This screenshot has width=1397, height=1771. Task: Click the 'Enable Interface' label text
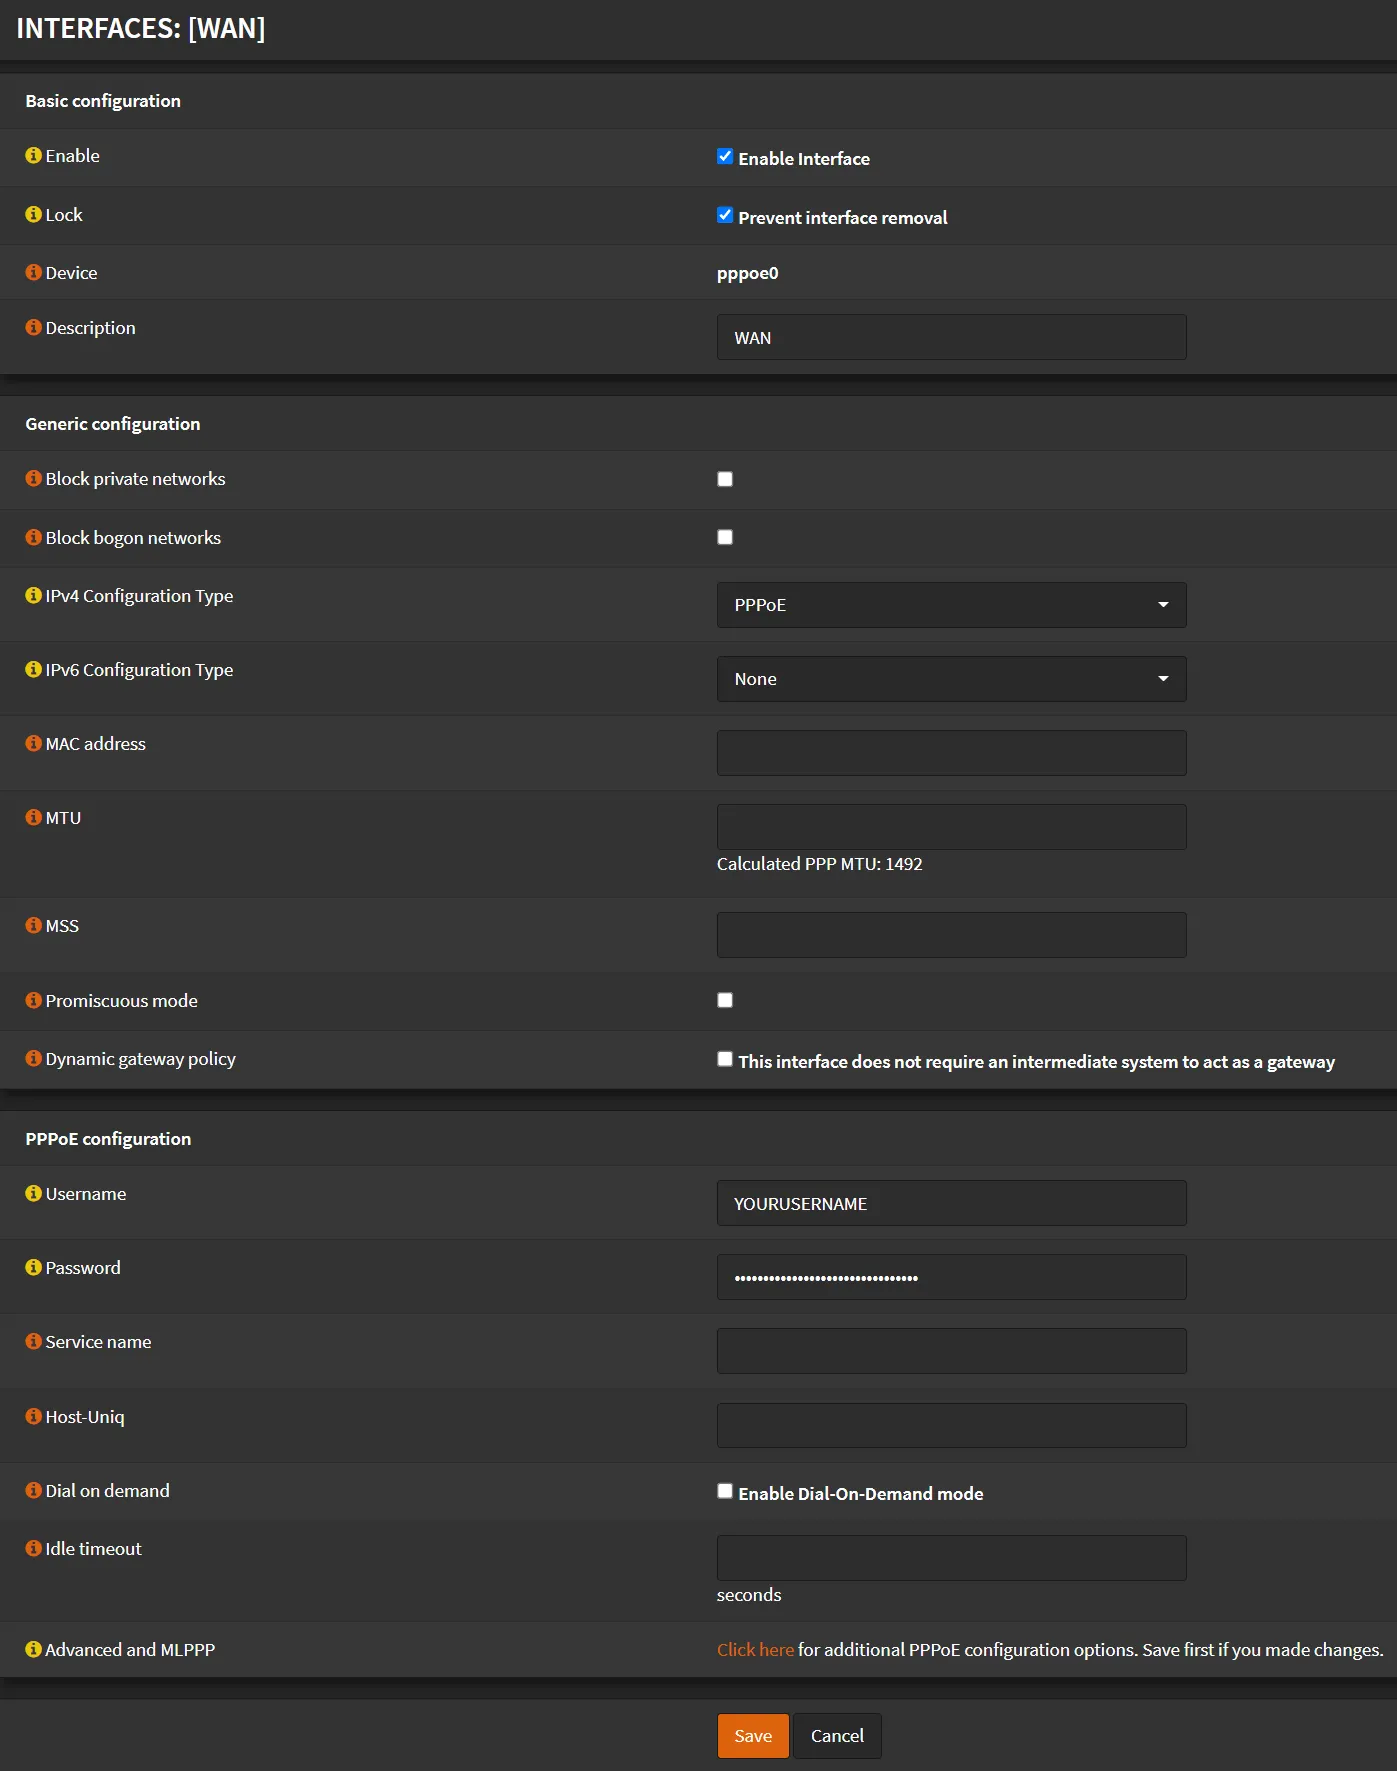804,159
